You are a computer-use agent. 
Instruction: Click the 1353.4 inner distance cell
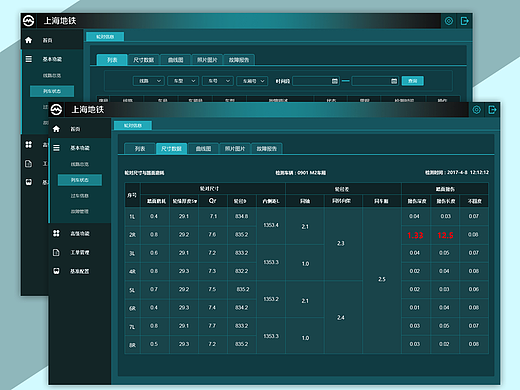tap(271, 225)
